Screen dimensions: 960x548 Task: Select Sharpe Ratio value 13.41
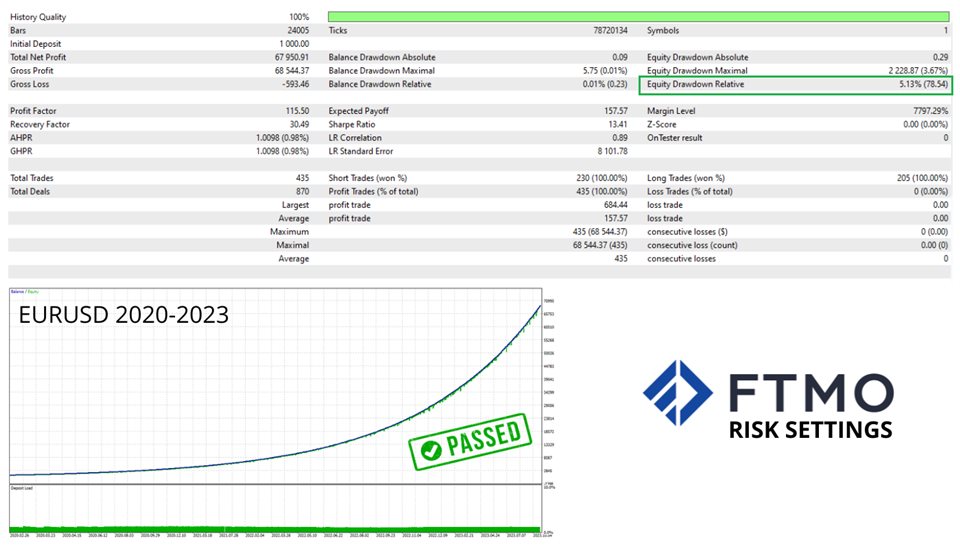pos(618,124)
